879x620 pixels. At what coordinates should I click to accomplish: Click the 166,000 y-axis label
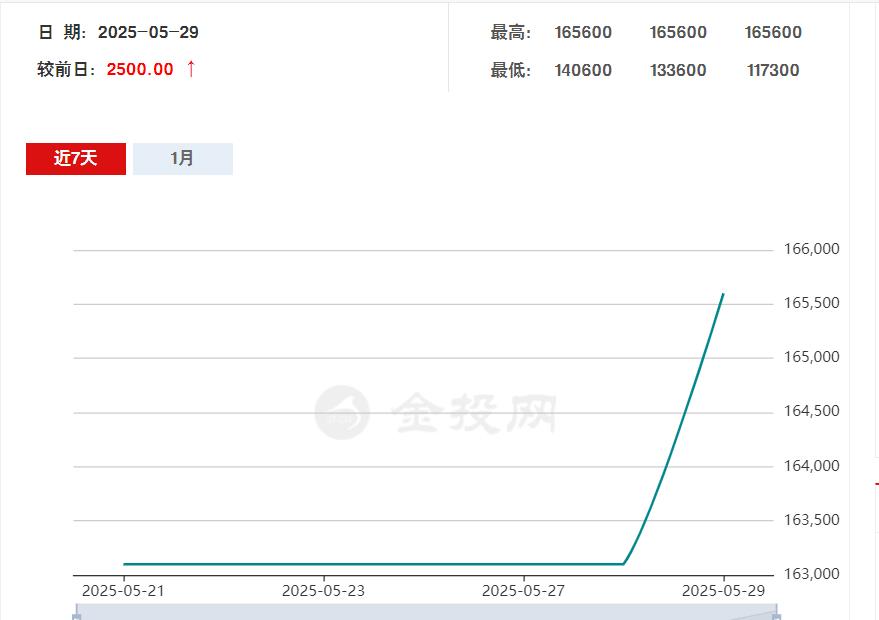pos(811,249)
